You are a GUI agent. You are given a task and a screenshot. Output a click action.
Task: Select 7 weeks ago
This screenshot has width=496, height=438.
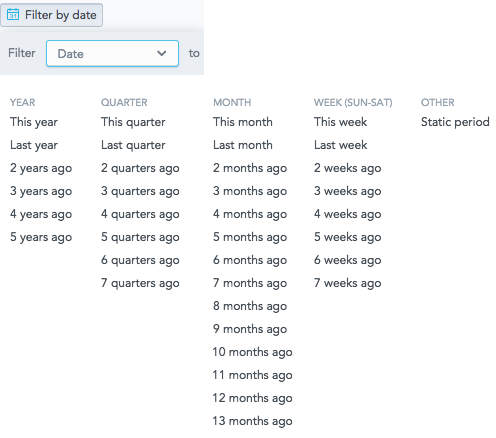[x=347, y=283]
